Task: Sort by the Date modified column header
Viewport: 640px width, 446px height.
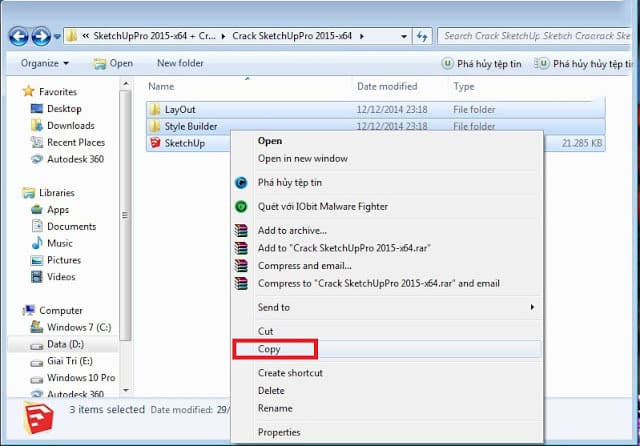Action: tap(387, 86)
